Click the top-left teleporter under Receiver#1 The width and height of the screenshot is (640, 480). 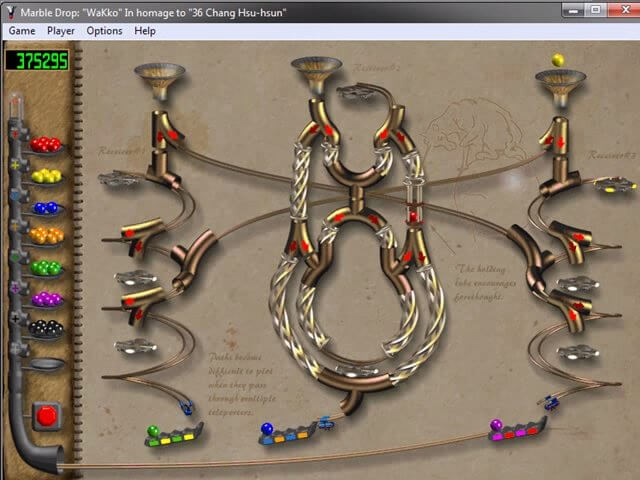point(118,179)
